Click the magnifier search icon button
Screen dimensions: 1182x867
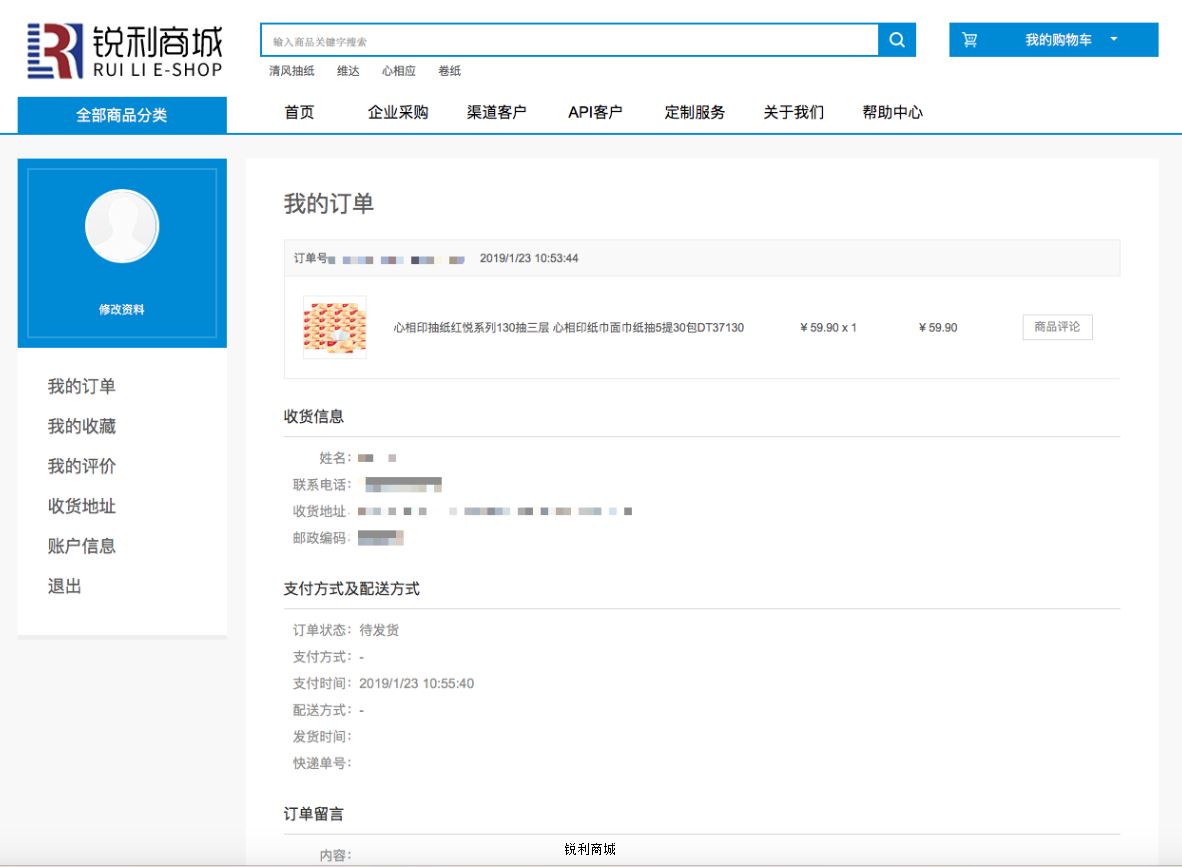tap(897, 40)
